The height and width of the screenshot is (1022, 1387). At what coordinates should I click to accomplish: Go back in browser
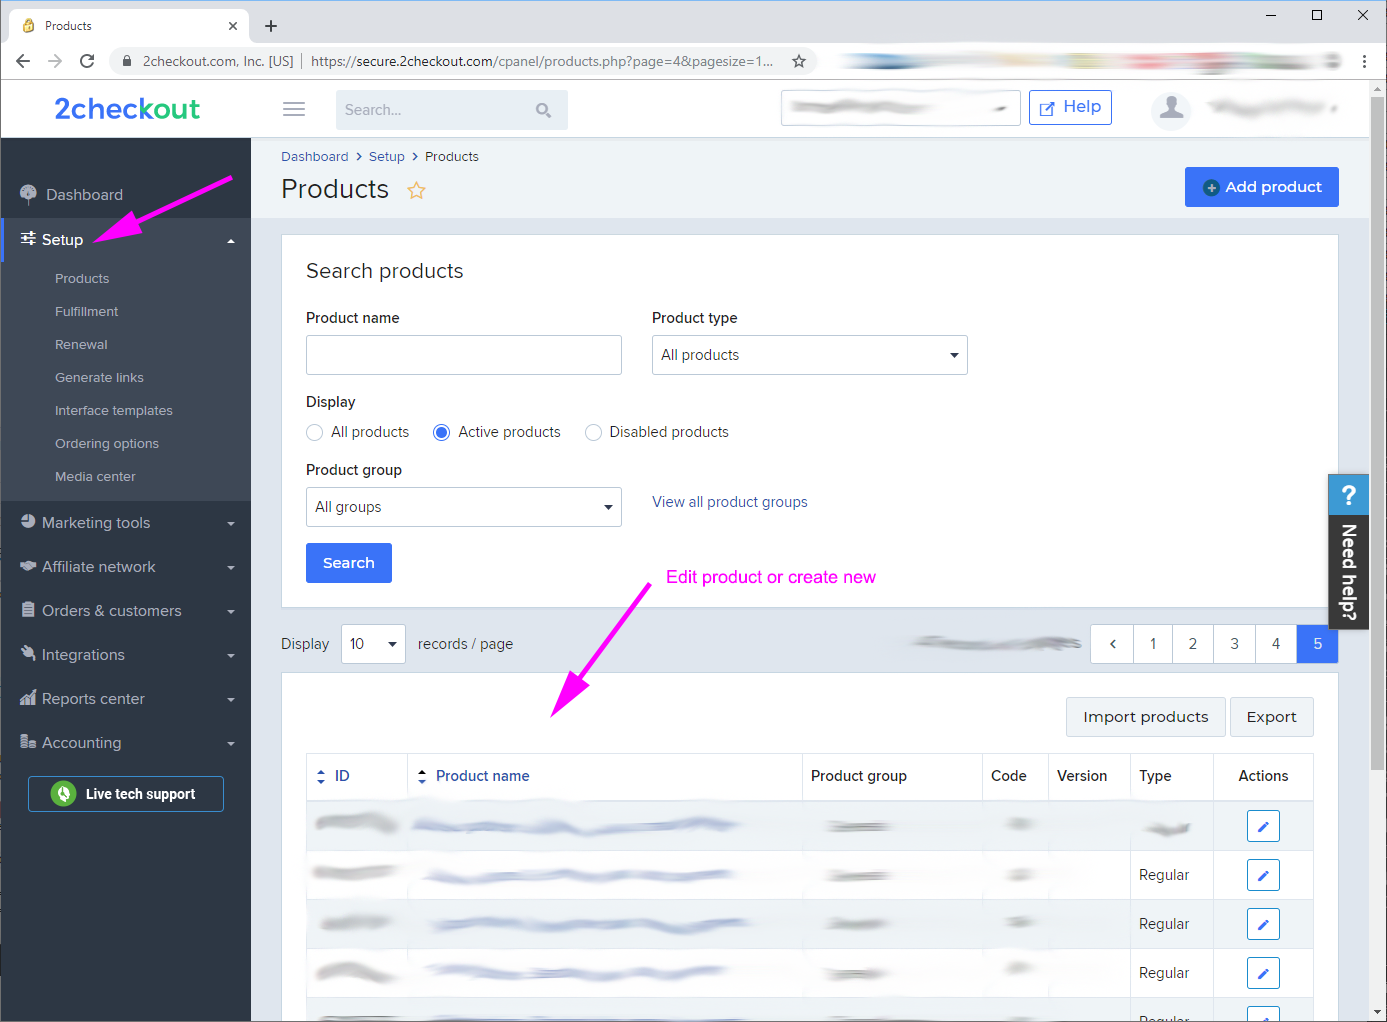pyautogui.click(x=23, y=61)
